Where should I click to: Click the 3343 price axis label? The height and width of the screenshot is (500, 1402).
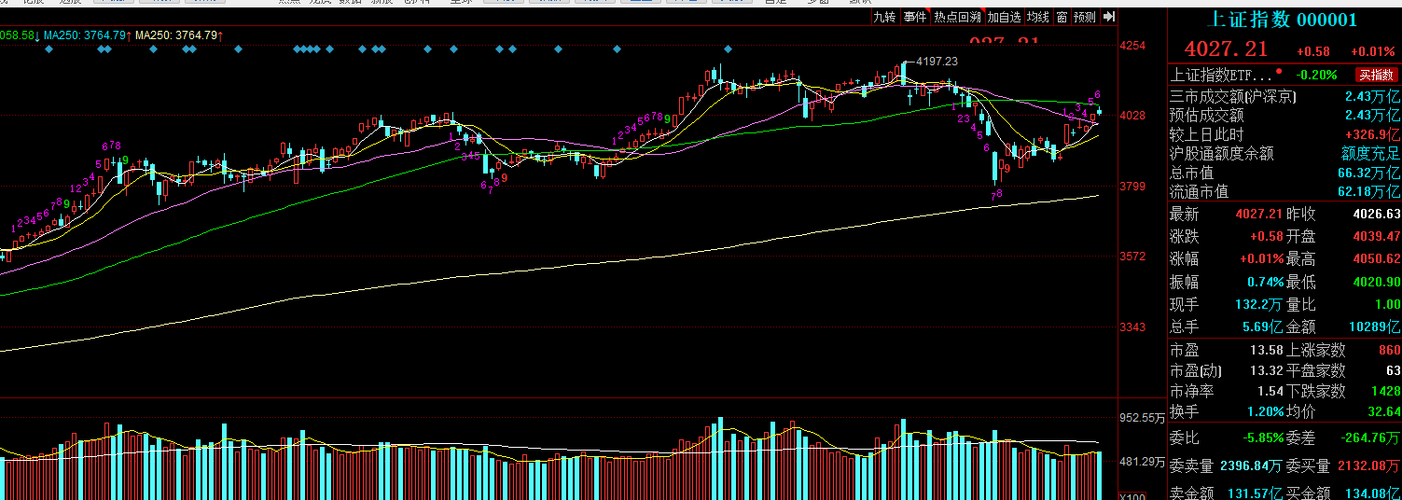point(1132,327)
